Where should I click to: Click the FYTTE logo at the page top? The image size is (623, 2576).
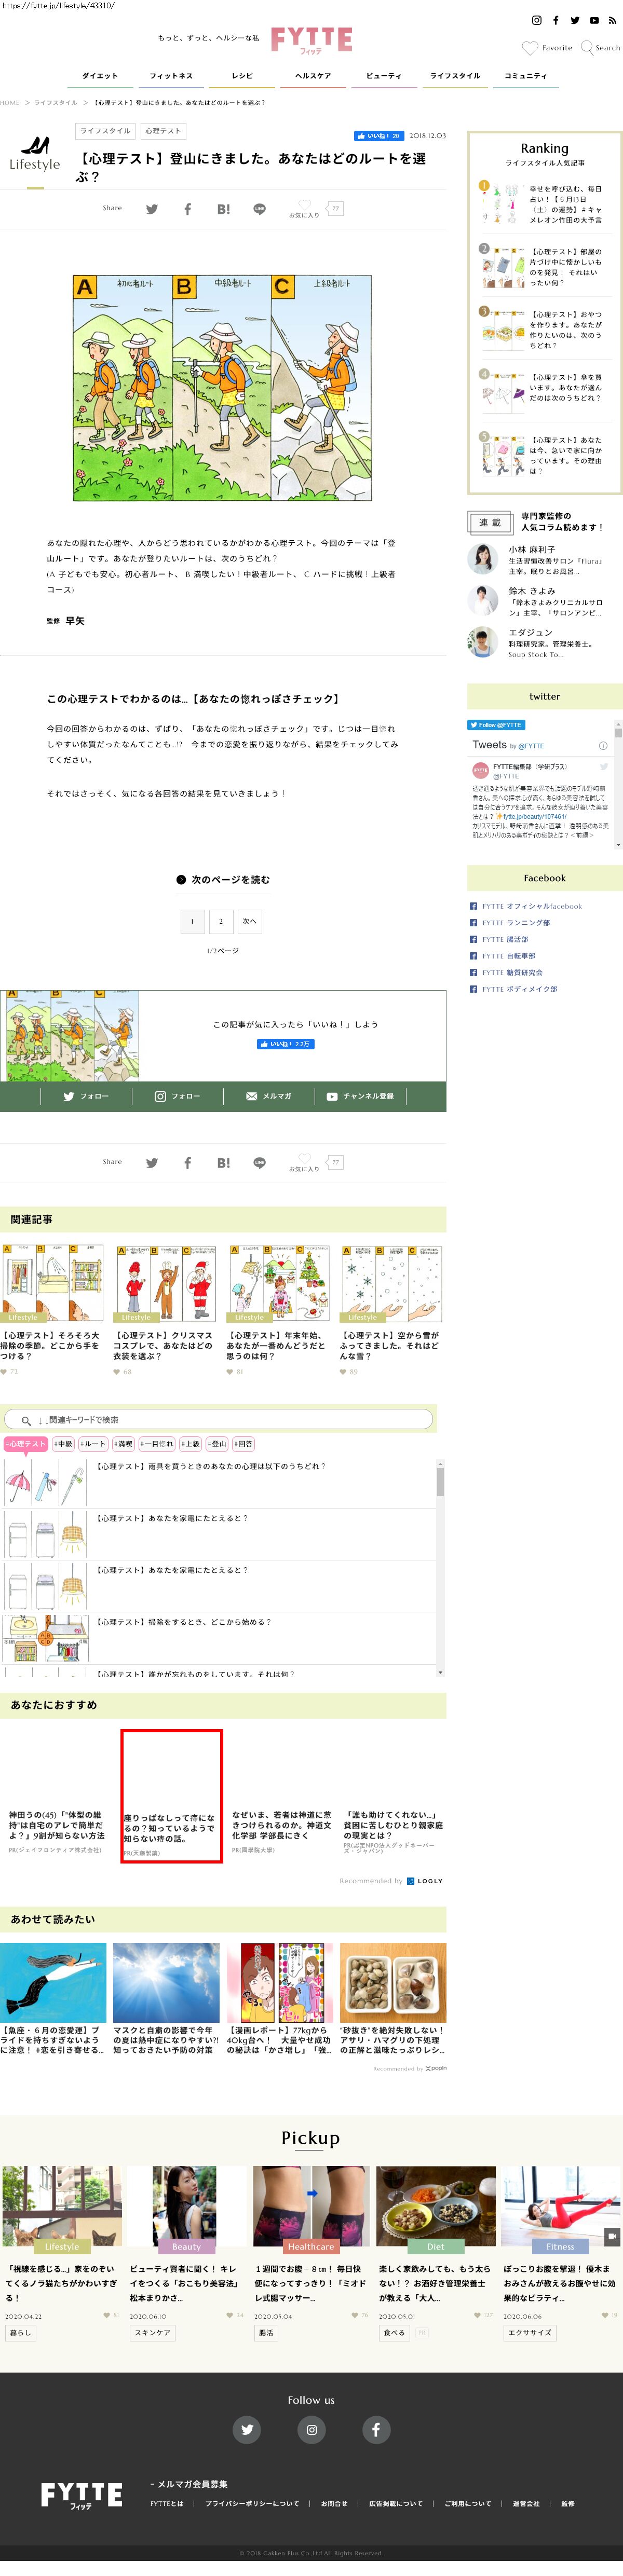[311, 40]
